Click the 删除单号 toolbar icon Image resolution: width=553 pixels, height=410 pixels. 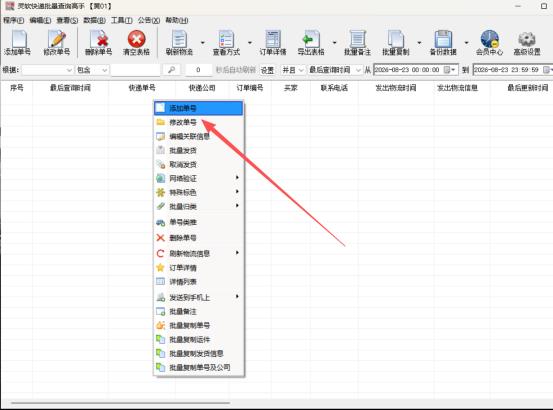98,43
